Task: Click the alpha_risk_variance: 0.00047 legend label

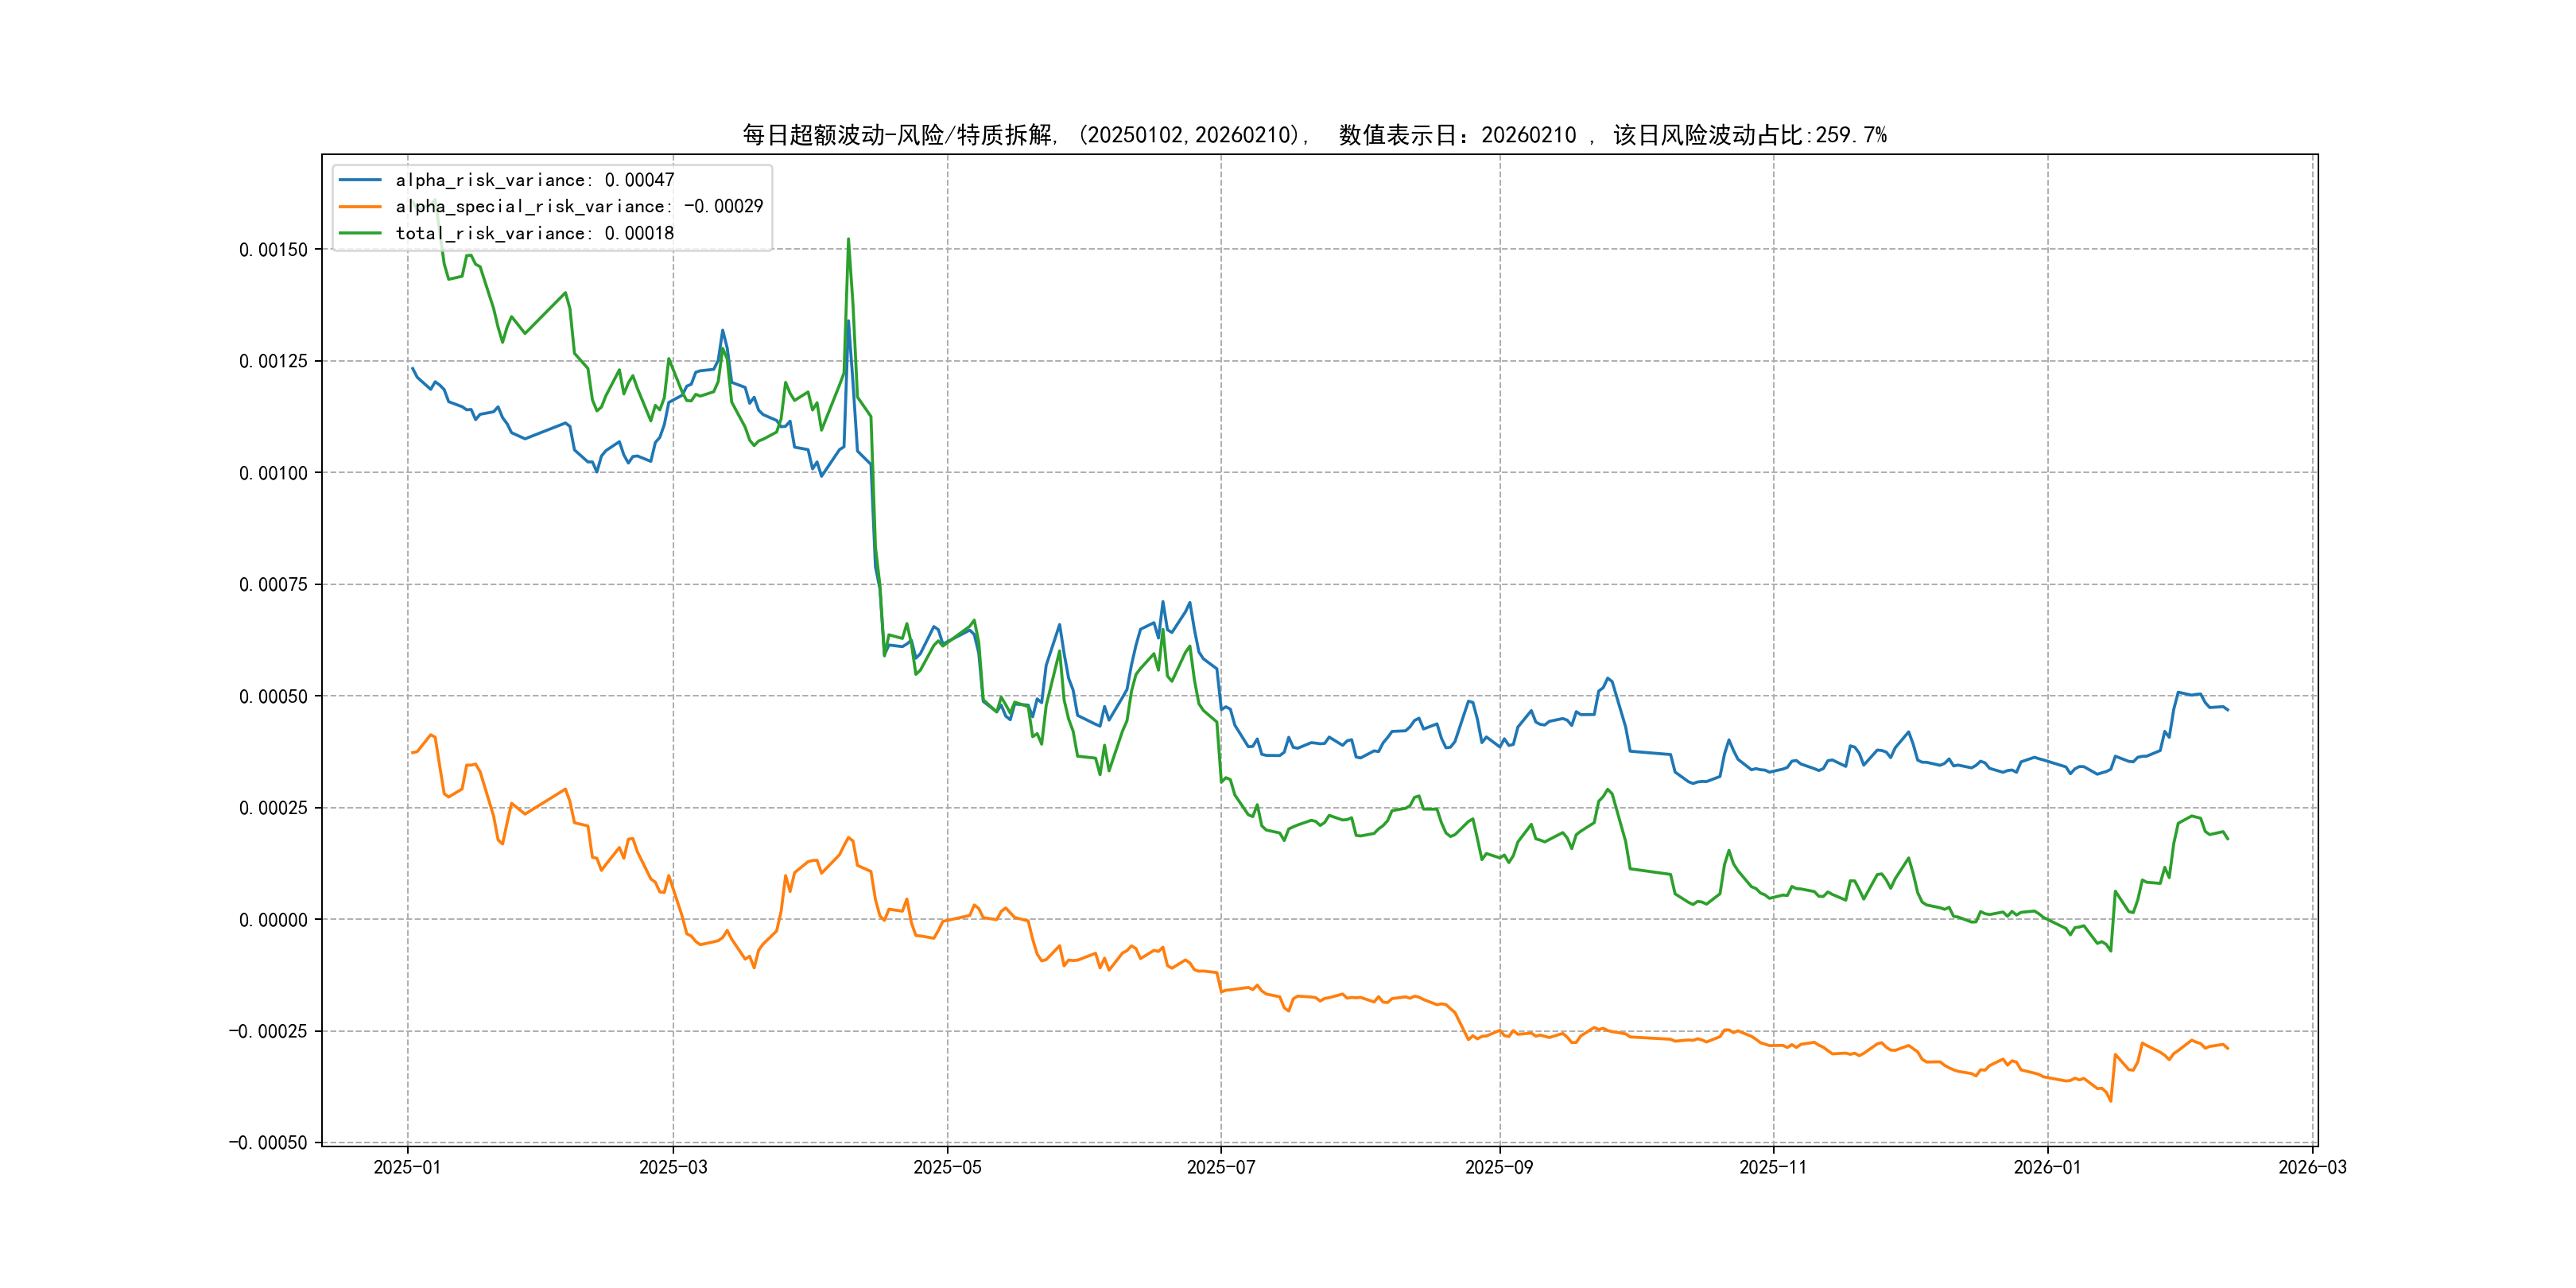Action: click(534, 180)
